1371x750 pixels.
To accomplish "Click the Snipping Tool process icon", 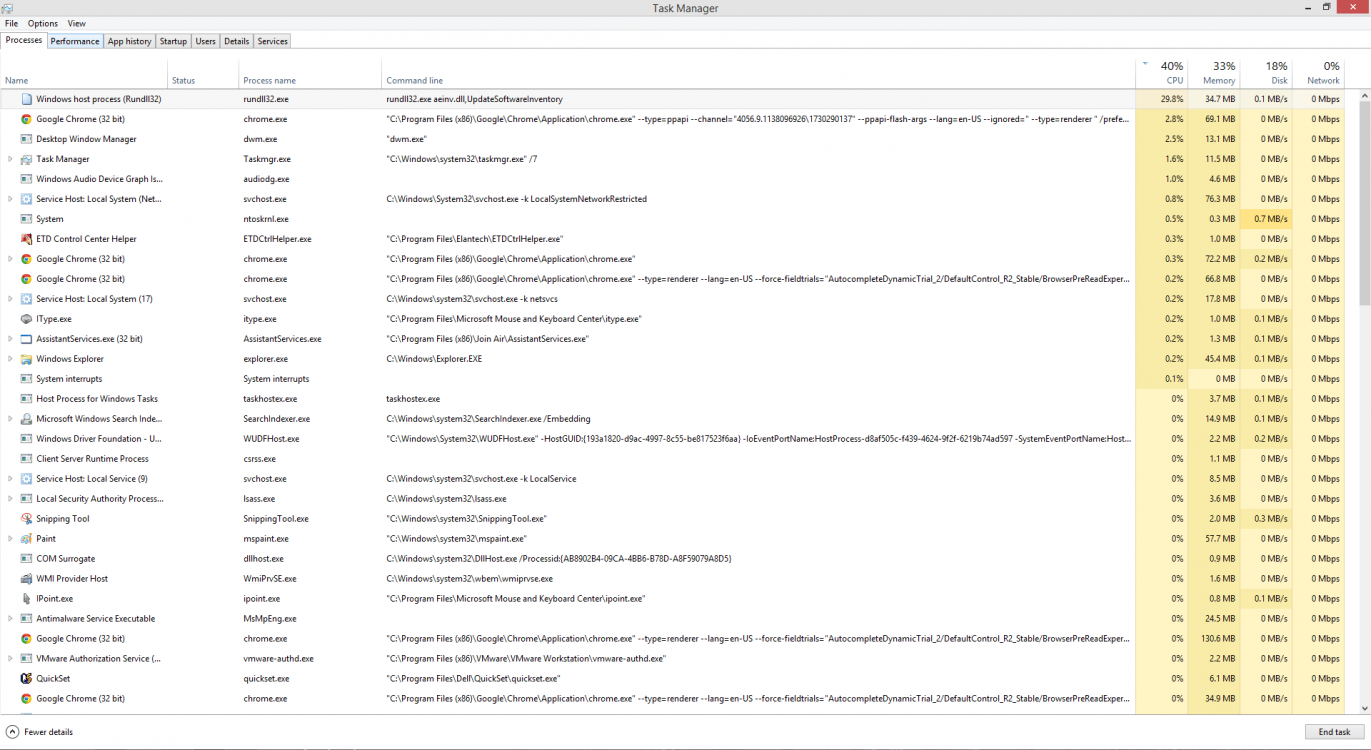I will click(25, 518).
